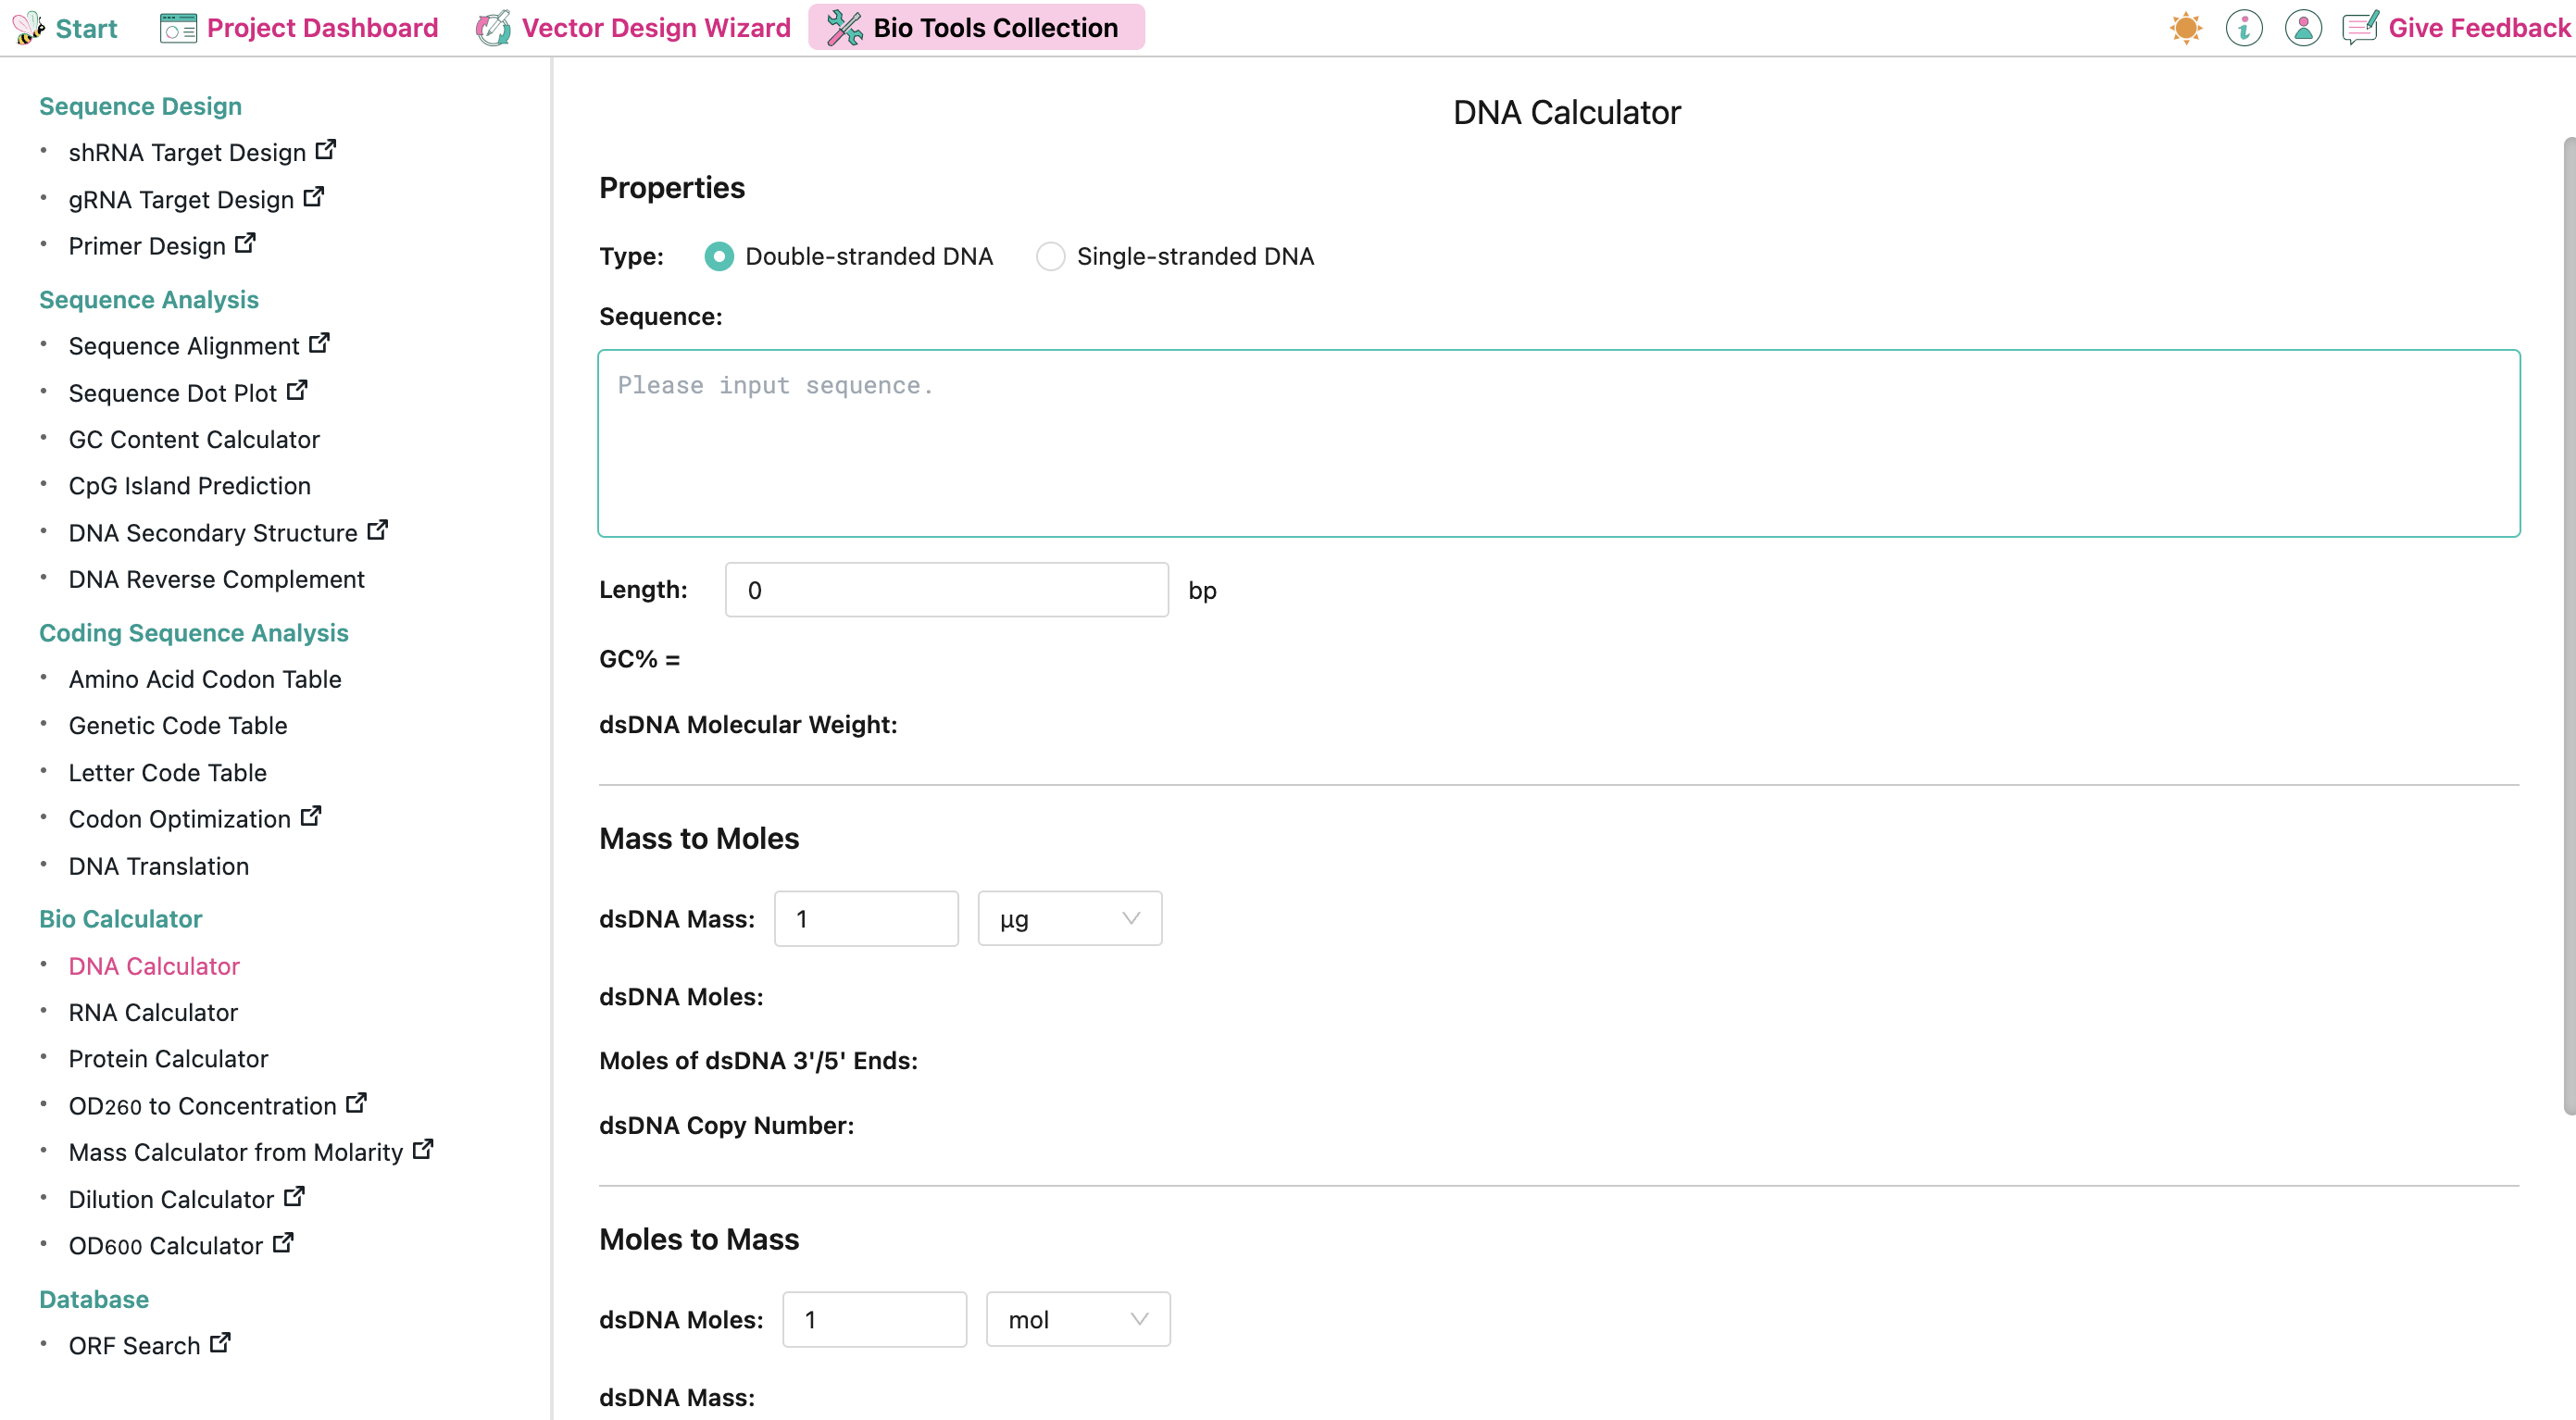Viewport: 2576px width, 1420px height.
Task: Open GC Content Calculator tool
Action: click(x=194, y=439)
